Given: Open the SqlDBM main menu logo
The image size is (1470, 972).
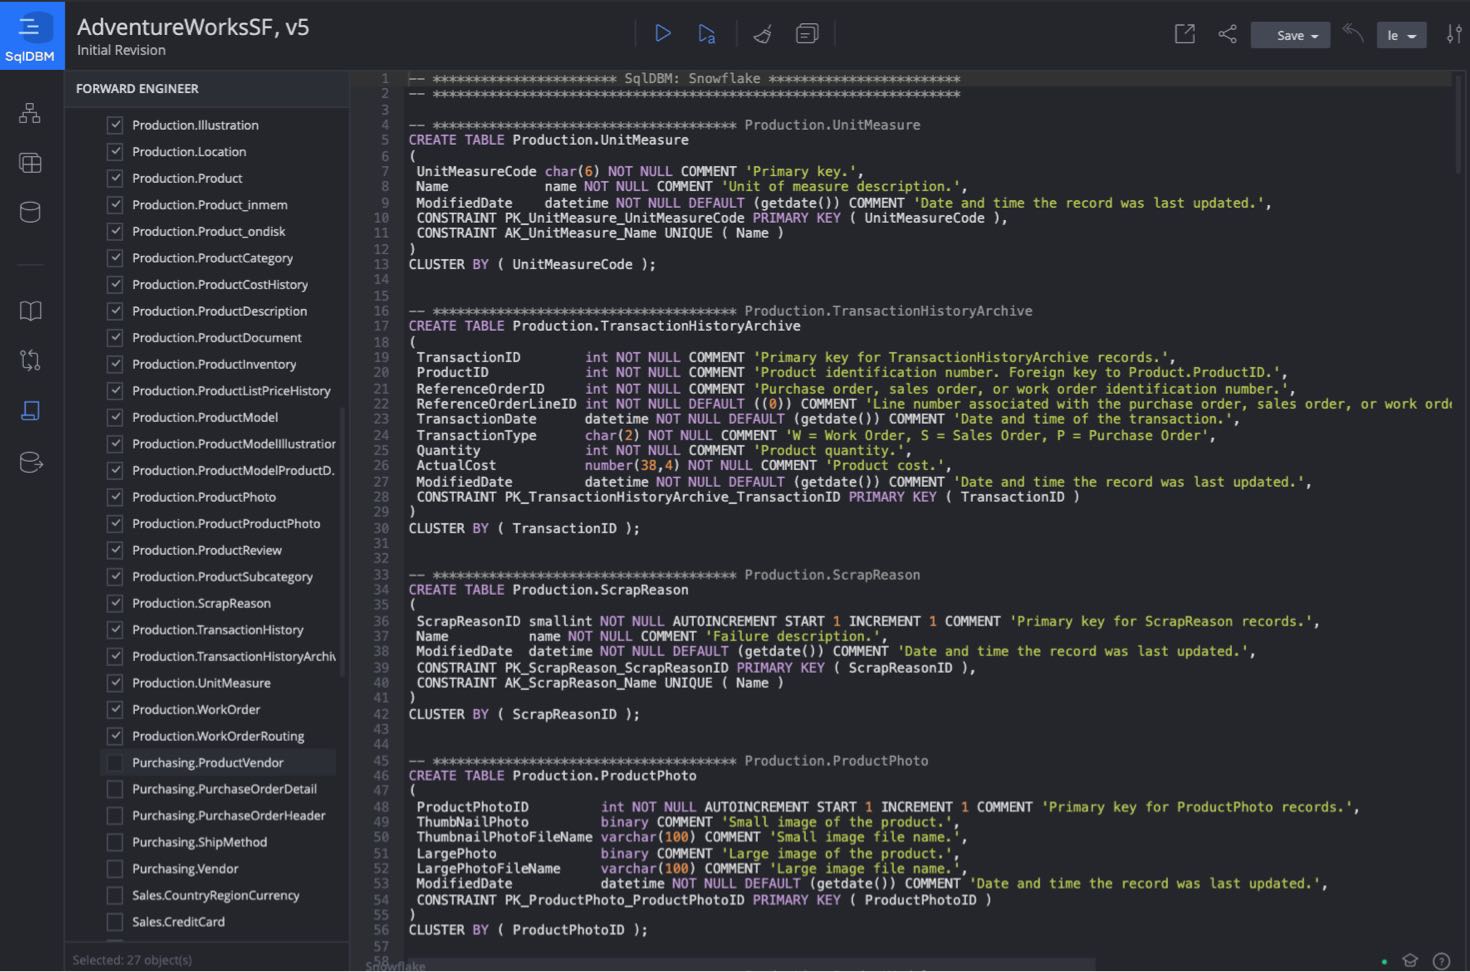Looking at the screenshot, I should [31, 35].
